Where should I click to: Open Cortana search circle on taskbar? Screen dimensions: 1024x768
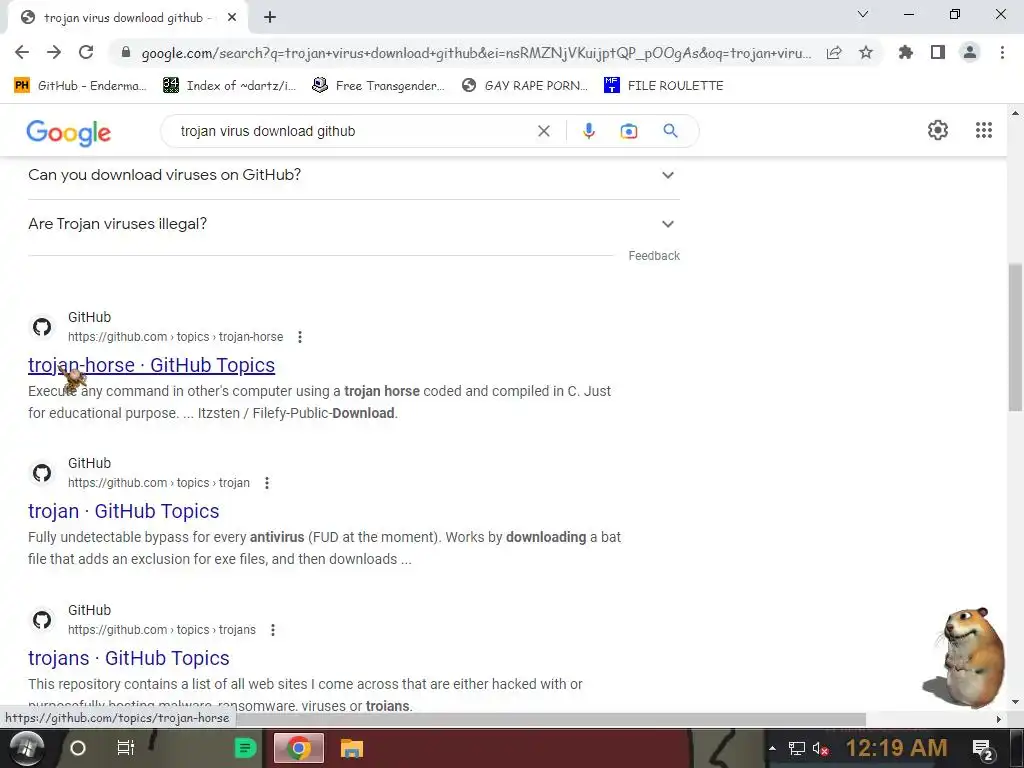[78, 748]
